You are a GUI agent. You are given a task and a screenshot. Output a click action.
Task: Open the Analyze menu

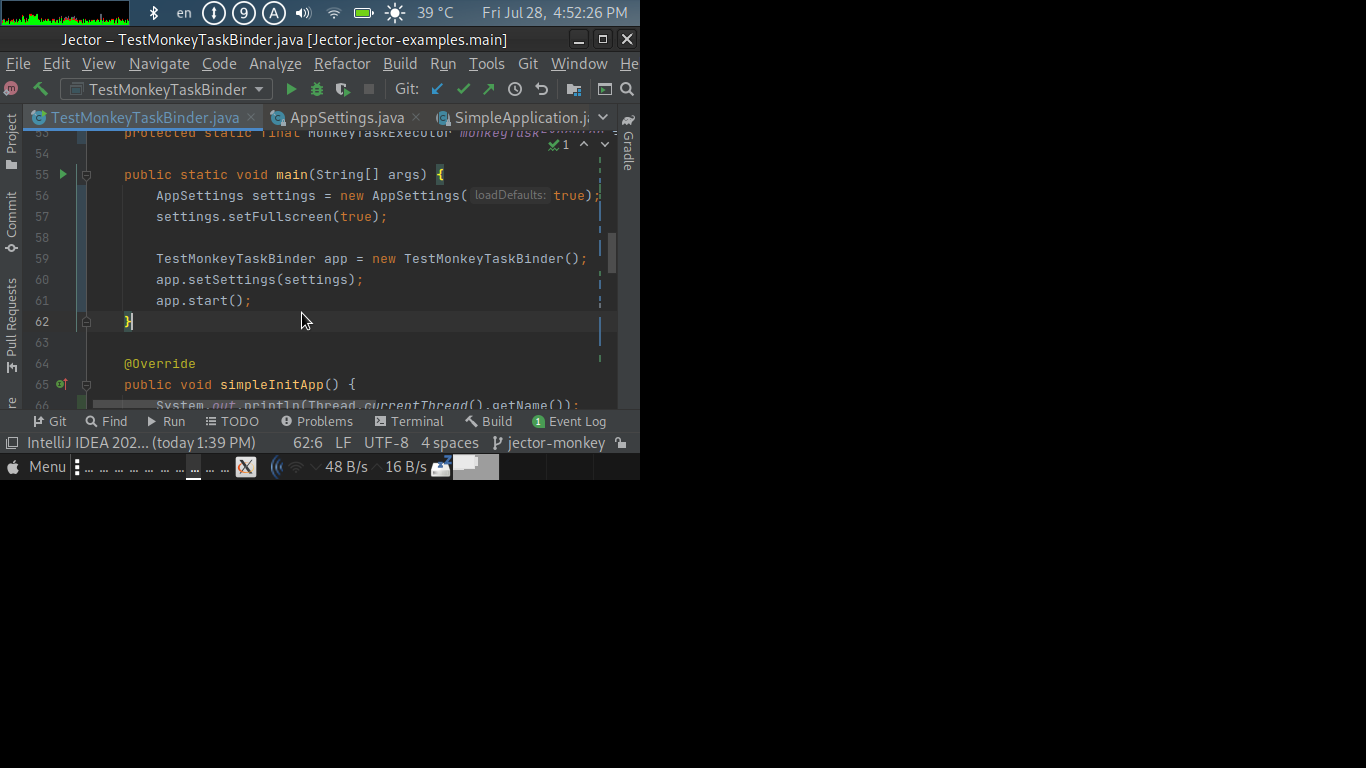click(x=275, y=63)
